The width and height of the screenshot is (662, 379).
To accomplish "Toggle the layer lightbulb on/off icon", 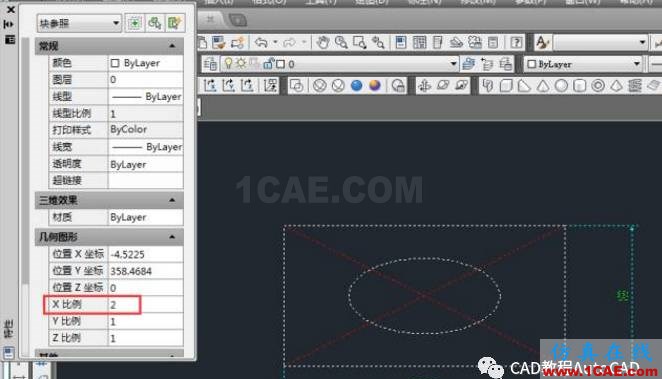I will [x=228, y=64].
